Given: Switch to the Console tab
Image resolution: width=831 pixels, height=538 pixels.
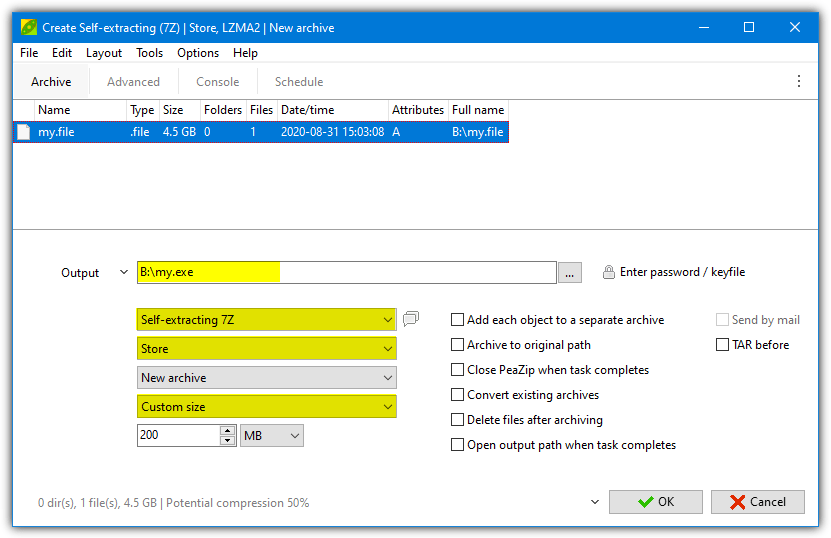Looking at the screenshot, I should point(218,82).
